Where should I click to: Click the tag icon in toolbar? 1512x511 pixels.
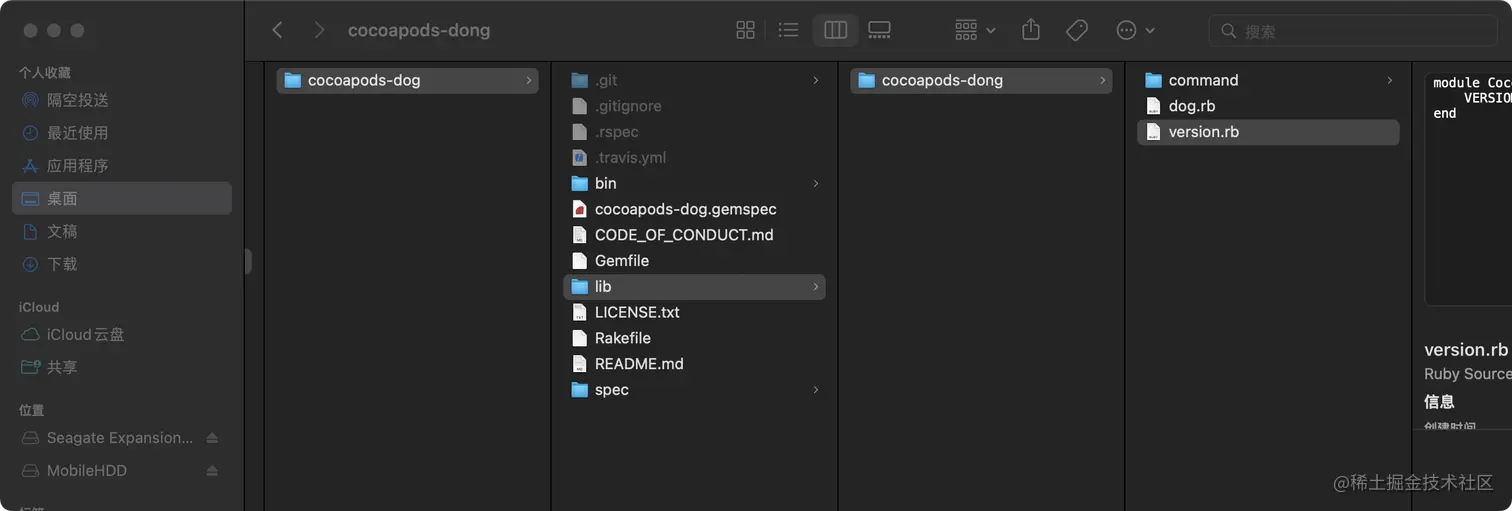1077,30
